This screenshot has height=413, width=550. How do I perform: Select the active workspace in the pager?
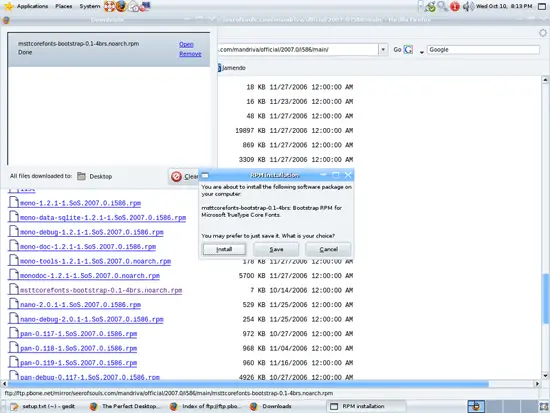click(x=476, y=406)
